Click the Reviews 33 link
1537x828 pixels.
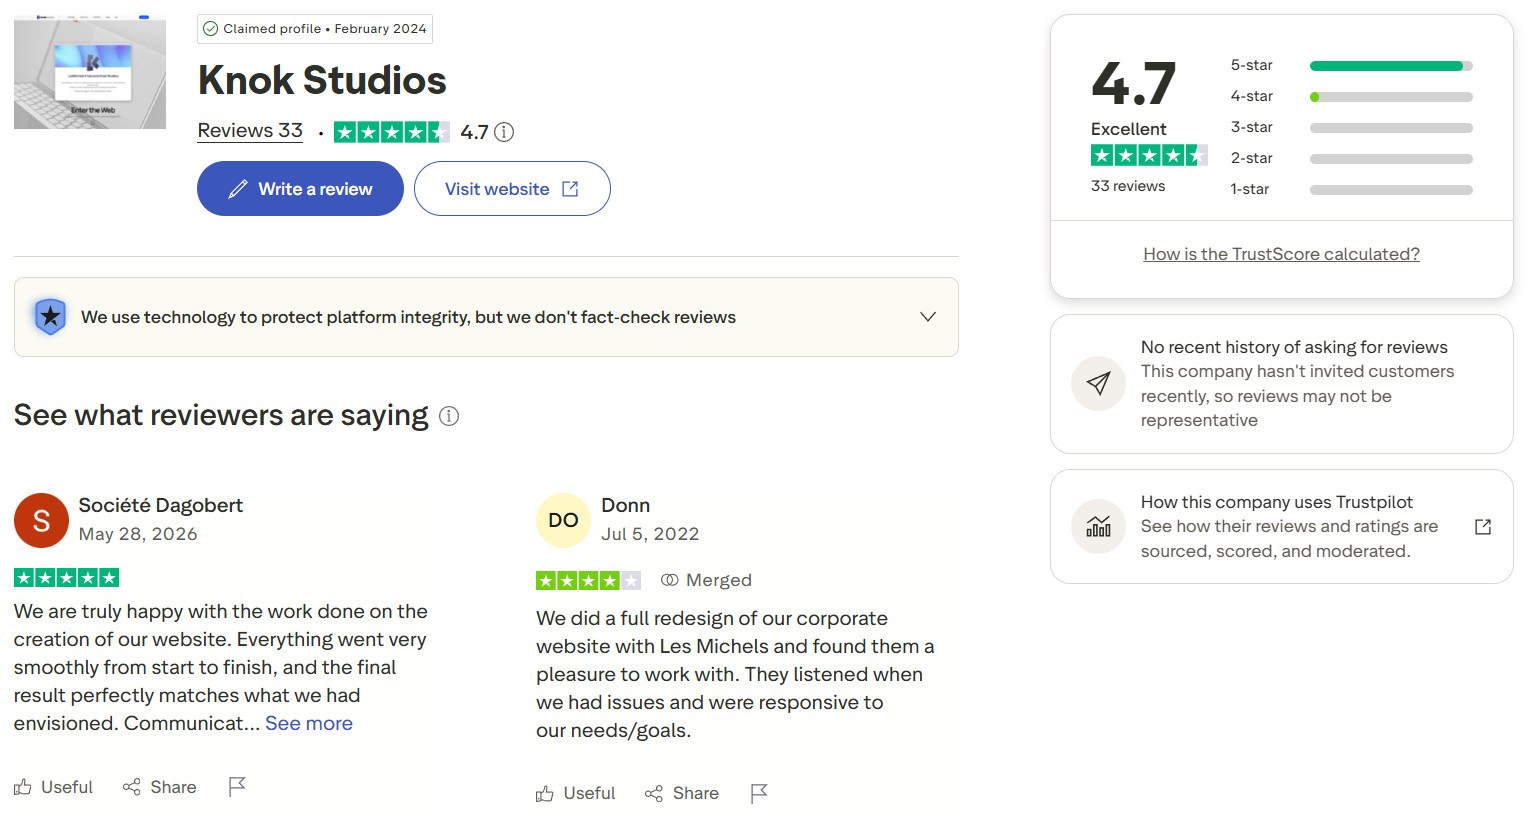pyautogui.click(x=250, y=131)
